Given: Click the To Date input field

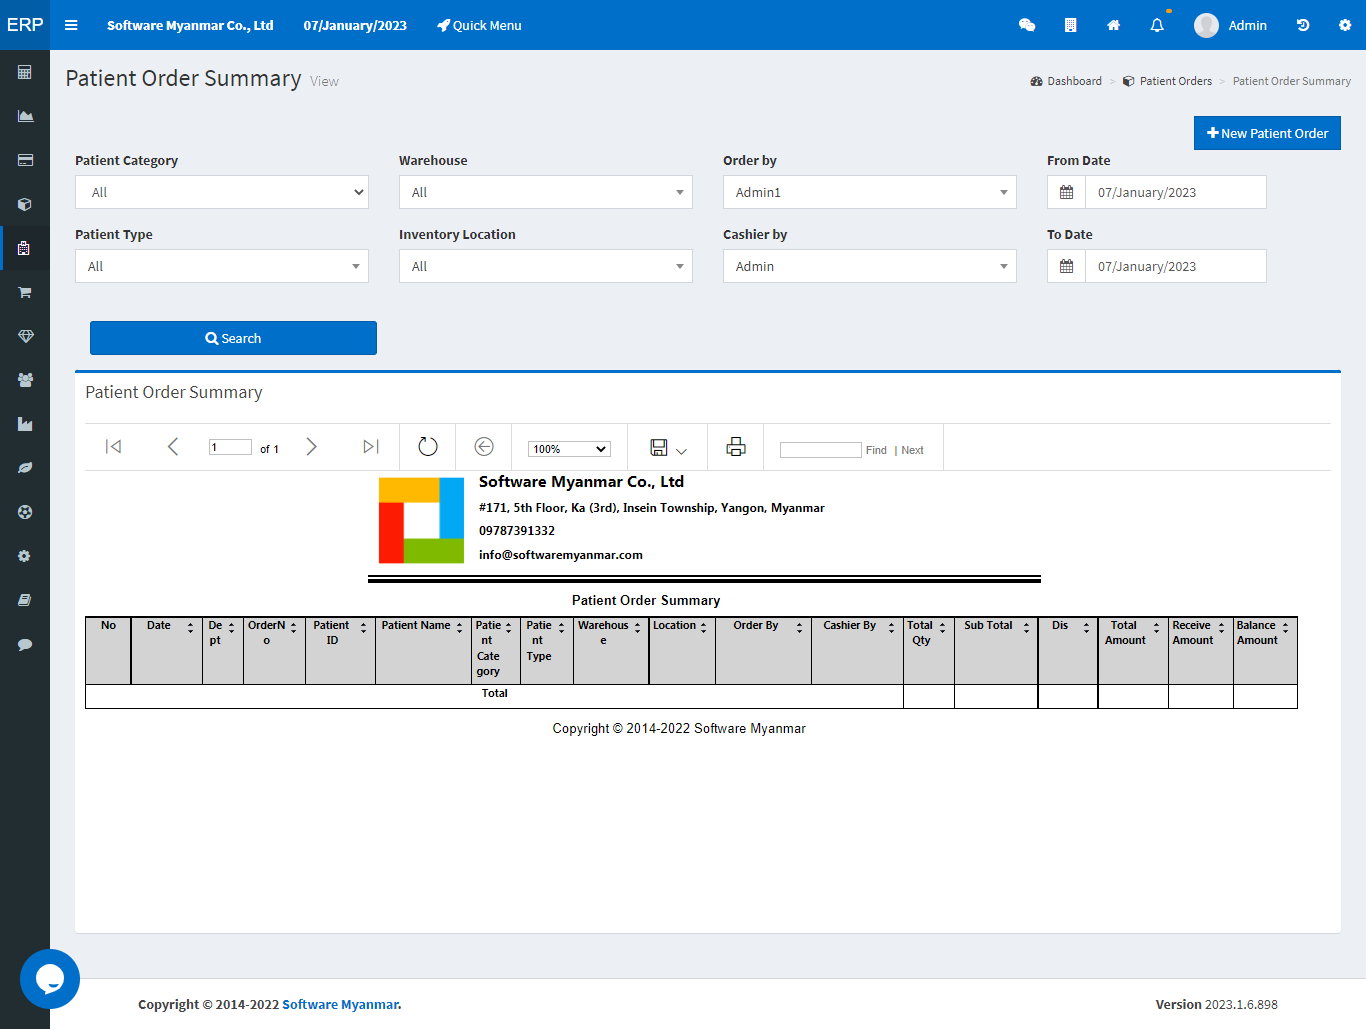Looking at the screenshot, I should pos(1176,266).
